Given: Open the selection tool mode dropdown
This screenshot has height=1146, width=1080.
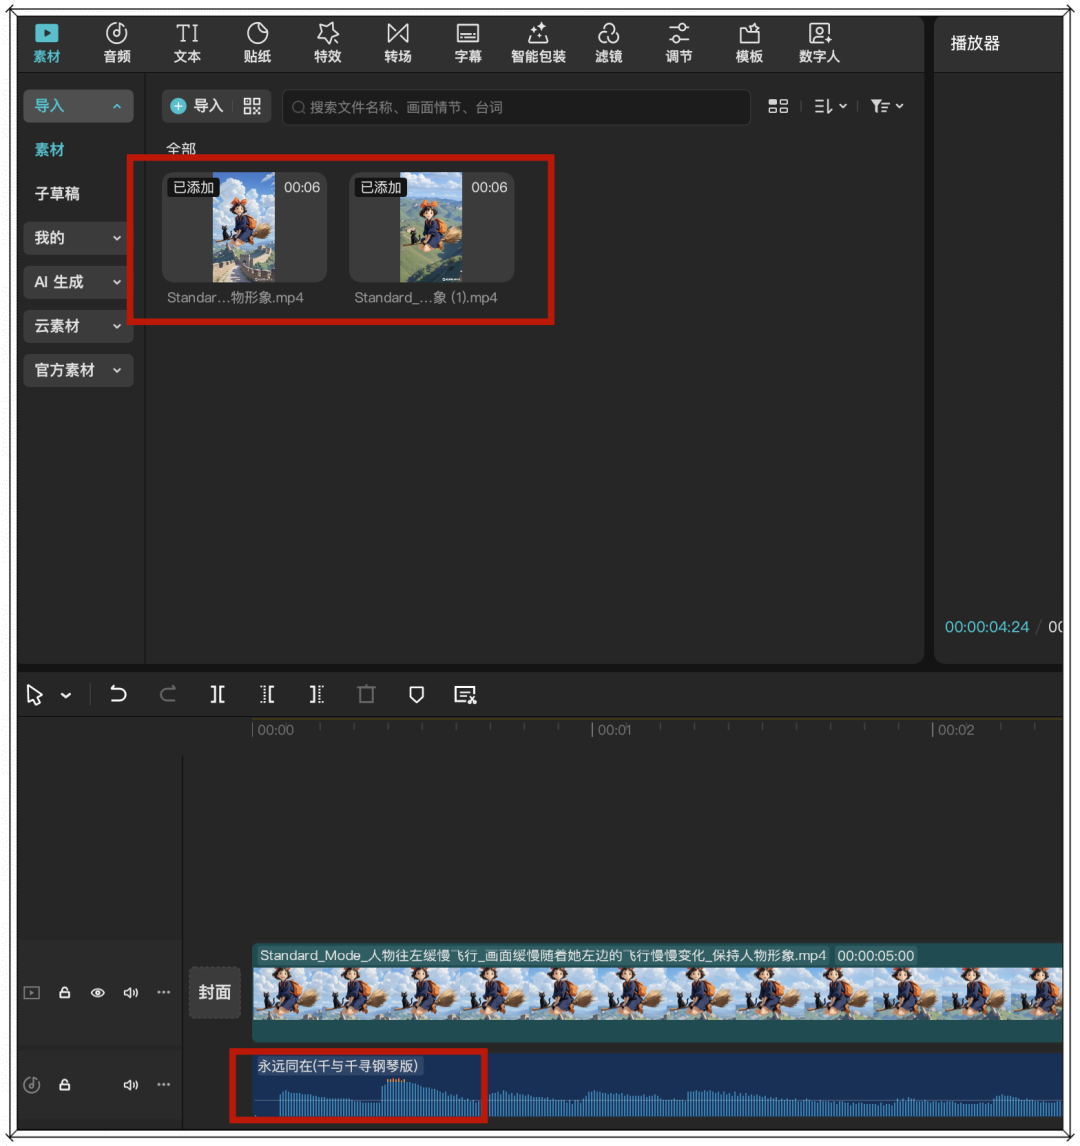Looking at the screenshot, I should point(66,695).
